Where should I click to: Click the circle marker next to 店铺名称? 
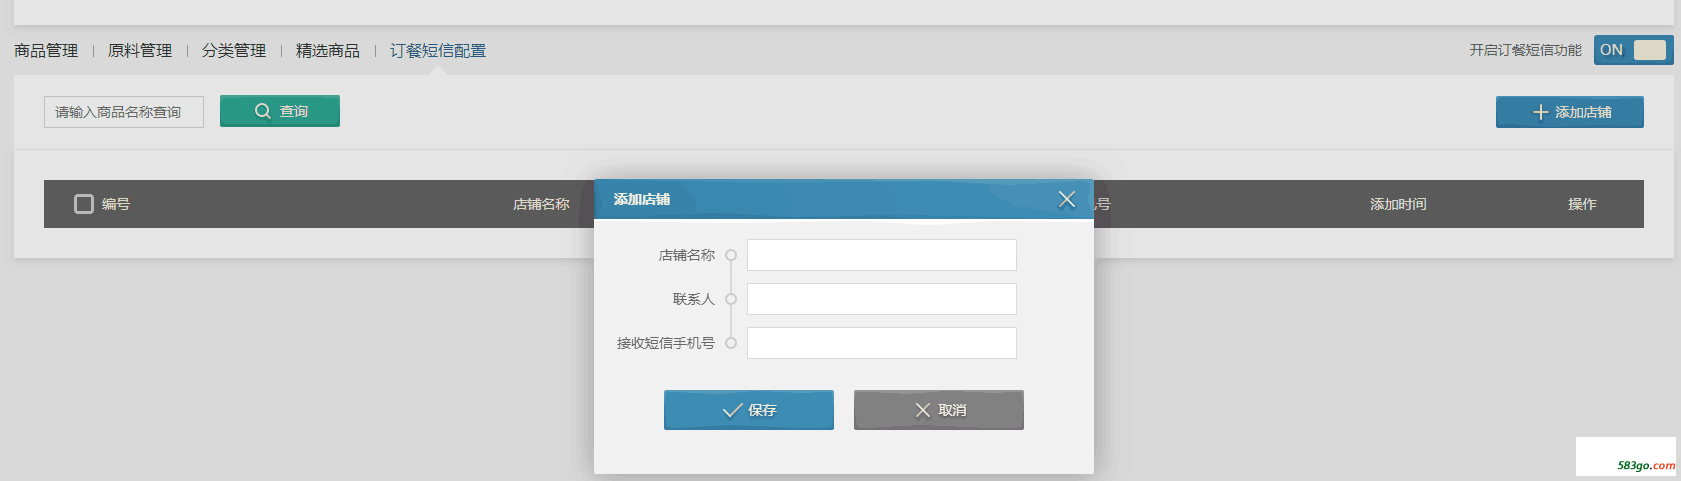(x=731, y=255)
